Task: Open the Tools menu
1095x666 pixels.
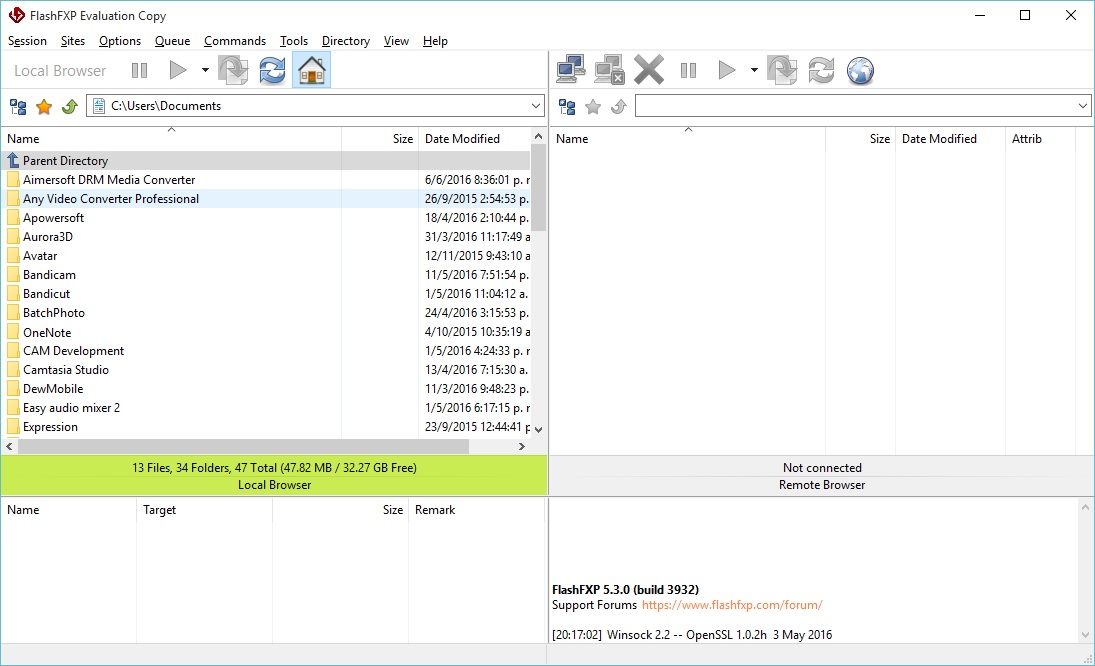Action: point(293,41)
